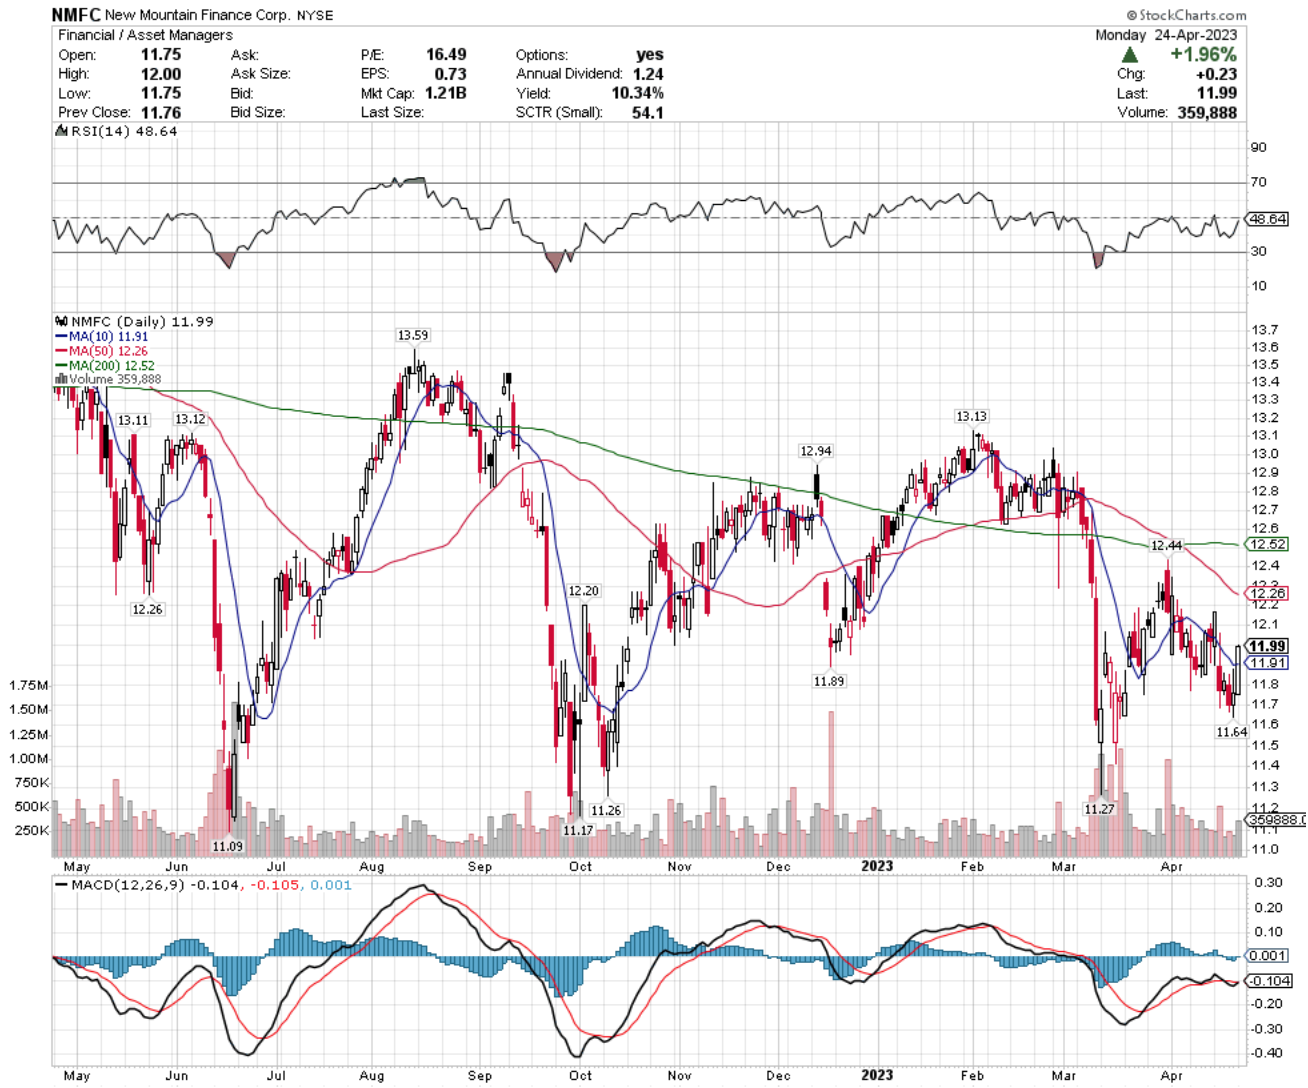Image resolution: width=1308 pixels, height=1088 pixels.
Task: Click the 11.64 recent low label
Action: click(x=1232, y=733)
